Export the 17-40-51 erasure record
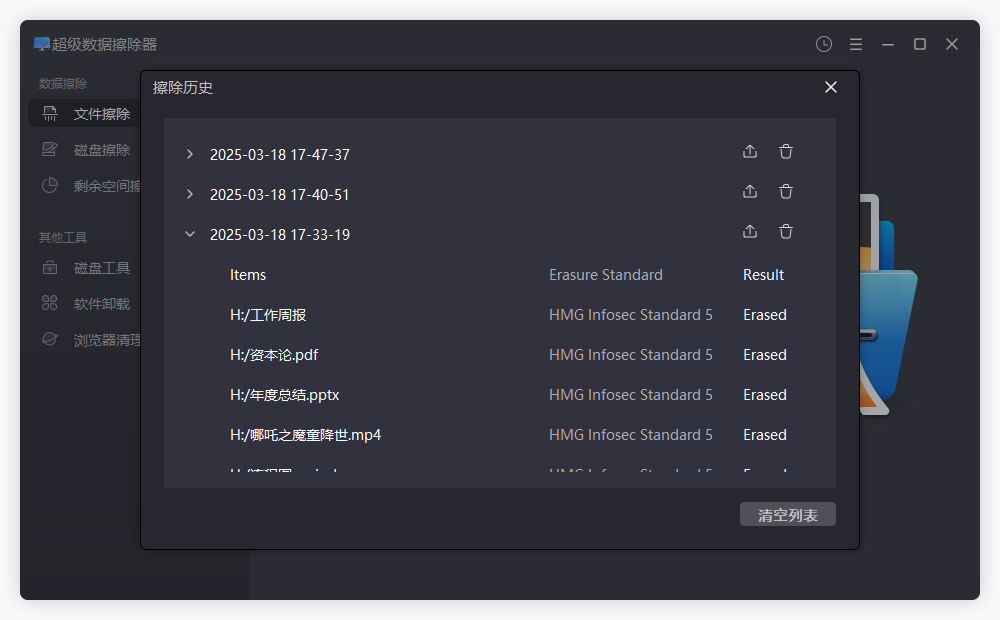Screen dimensions: 1000x620 (x=750, y=192)
